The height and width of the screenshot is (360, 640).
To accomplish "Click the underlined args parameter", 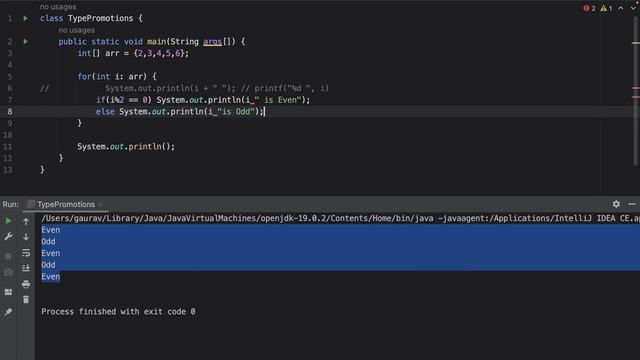I will click(x=212, y=42).
